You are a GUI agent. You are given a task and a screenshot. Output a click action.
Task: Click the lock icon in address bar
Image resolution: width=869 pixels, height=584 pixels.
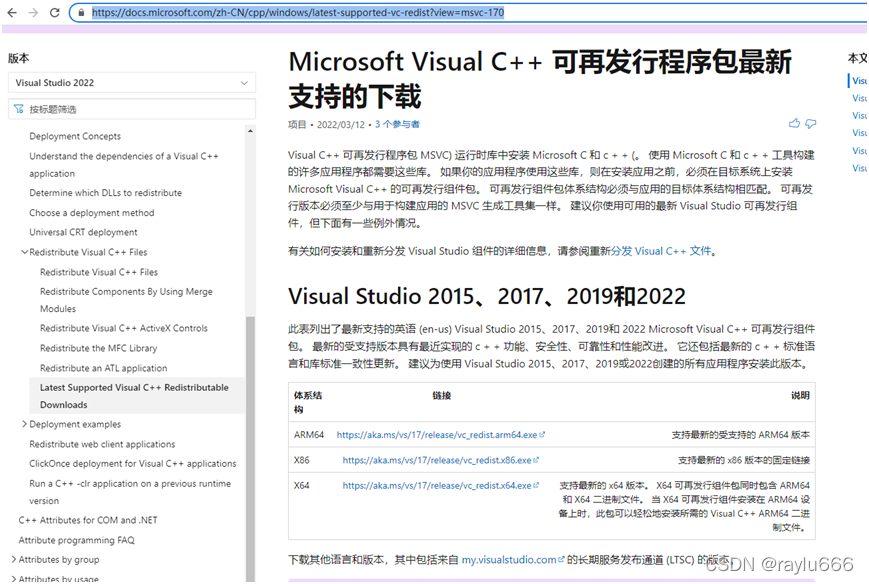click(x=81, y=13)
